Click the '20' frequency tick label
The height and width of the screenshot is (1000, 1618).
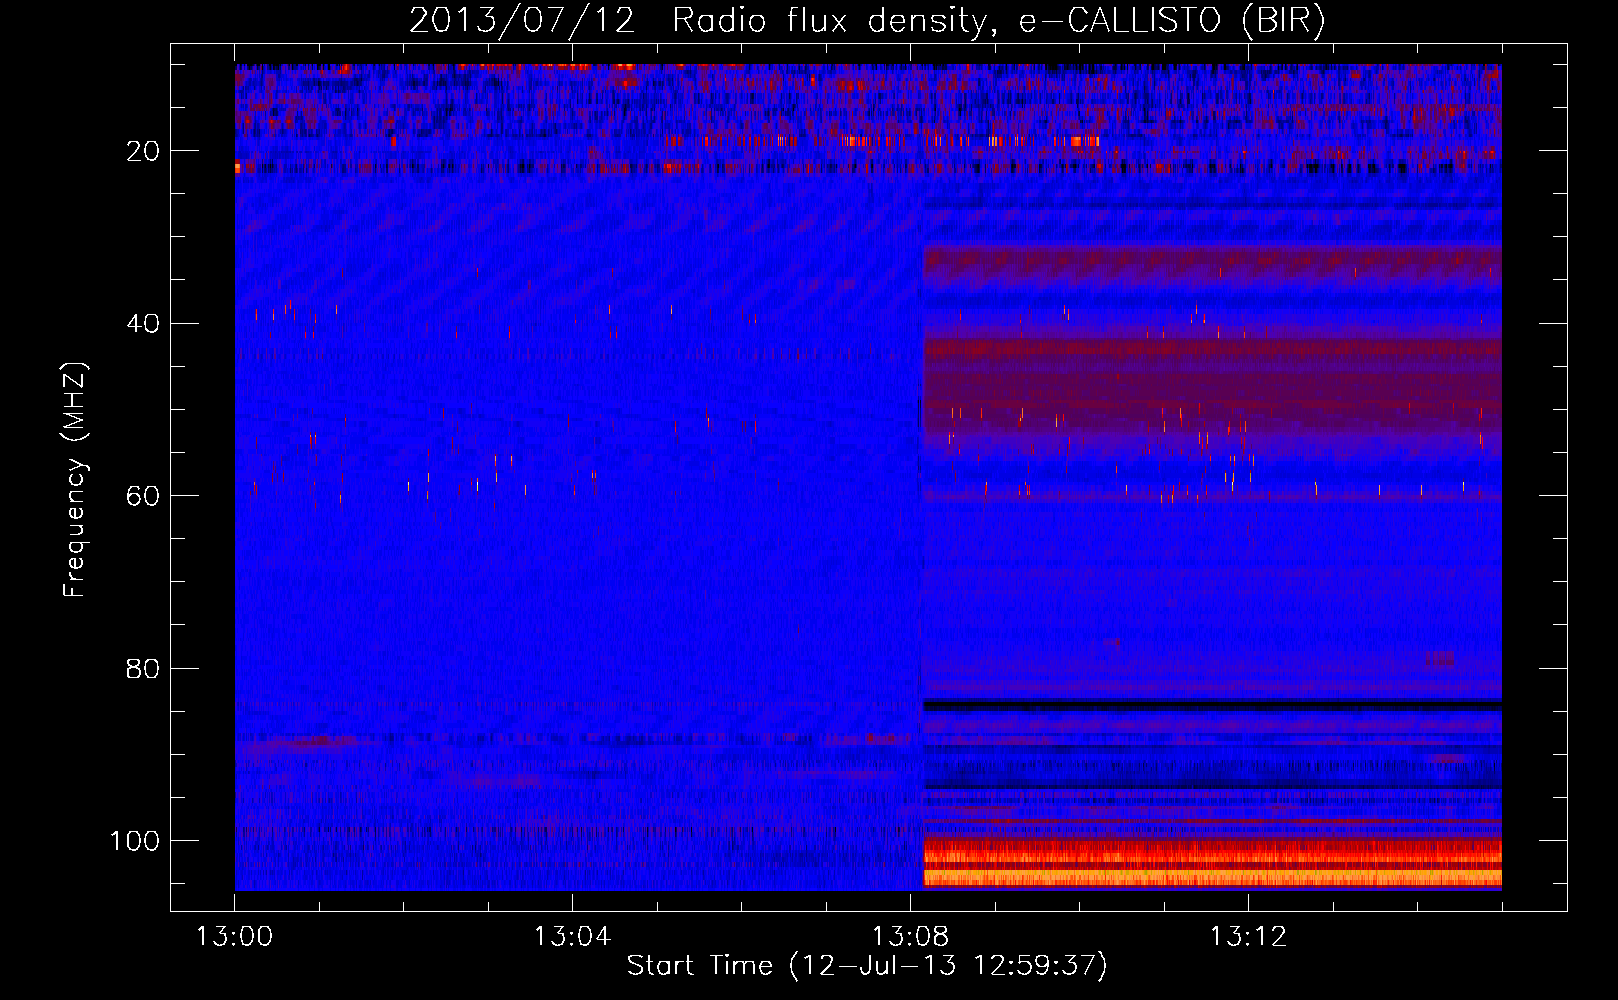[144, 151]
